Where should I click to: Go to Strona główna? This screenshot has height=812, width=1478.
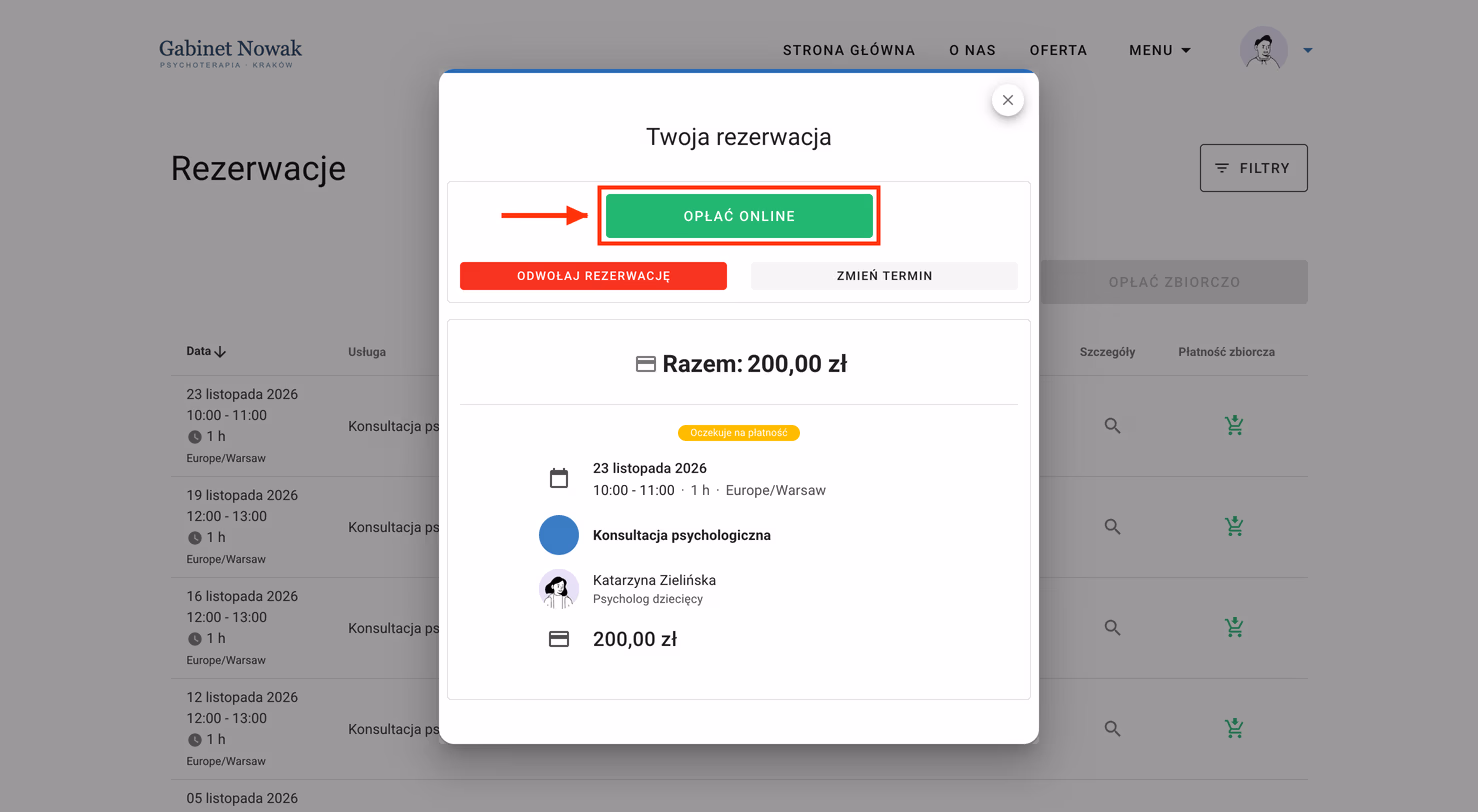tap(849, 50)
